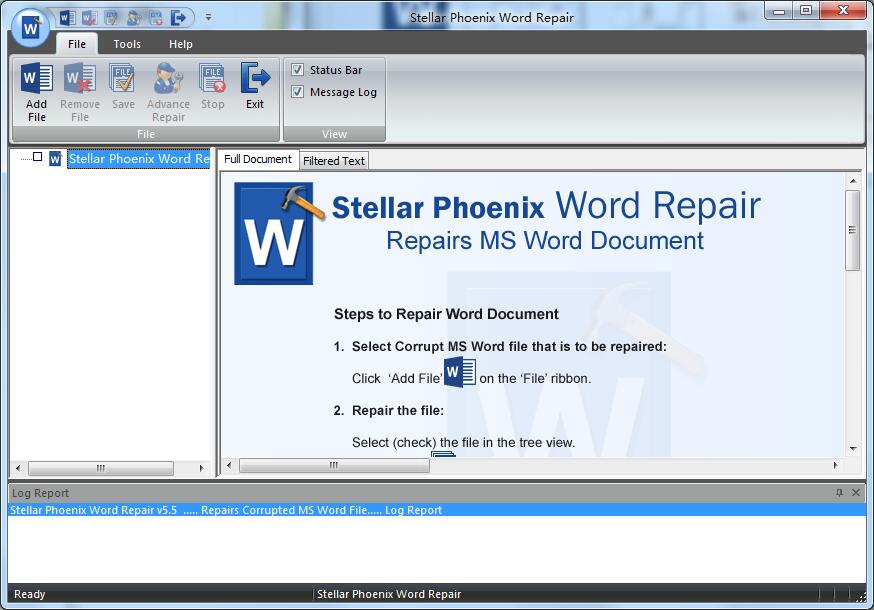Close the Stellar Phoenix Word Repair window
This screenshot has height=610, width=874.
843,11
